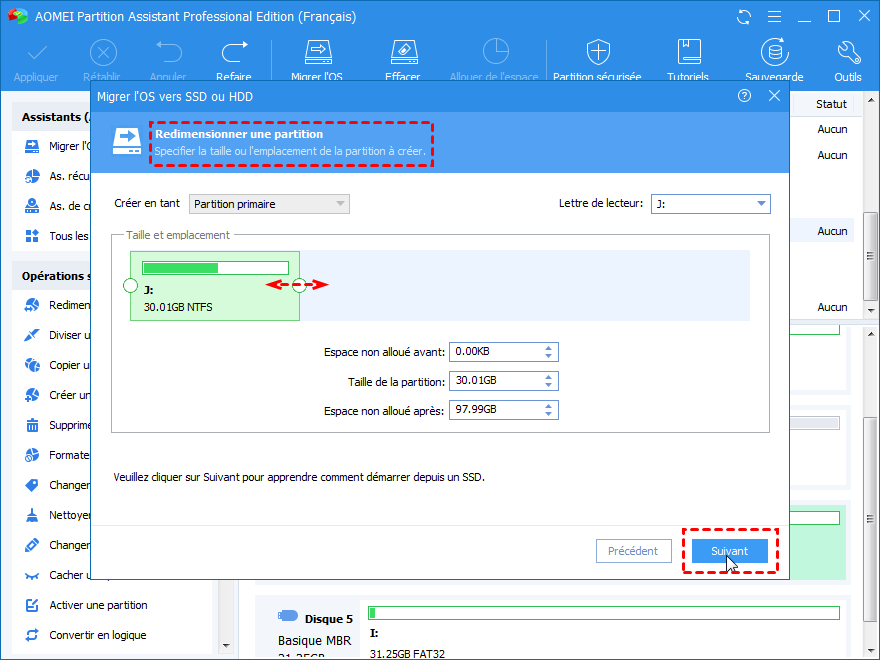
Task: Select the I: partition bar on Disque 5
Action: point(604,613)
